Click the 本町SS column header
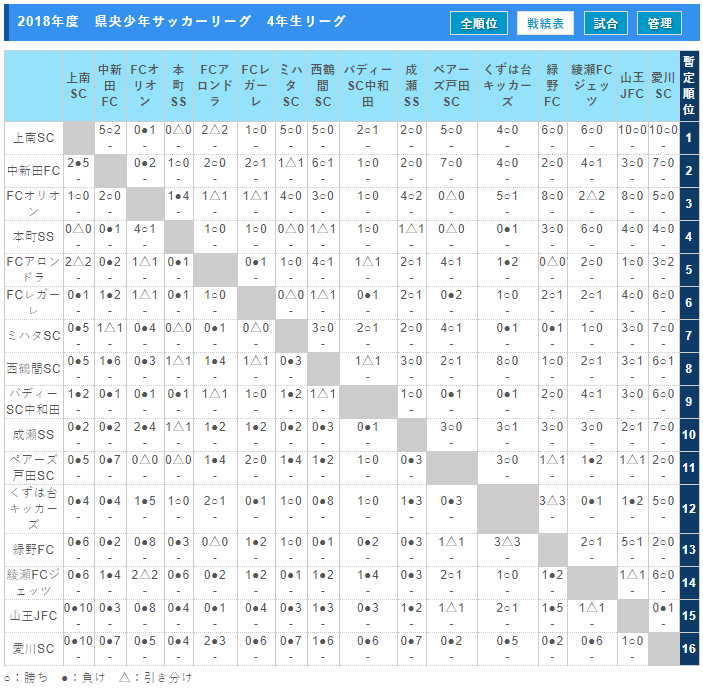Viewport: 703px width, 688px height. pyautogui.click(x=179, y=86)
